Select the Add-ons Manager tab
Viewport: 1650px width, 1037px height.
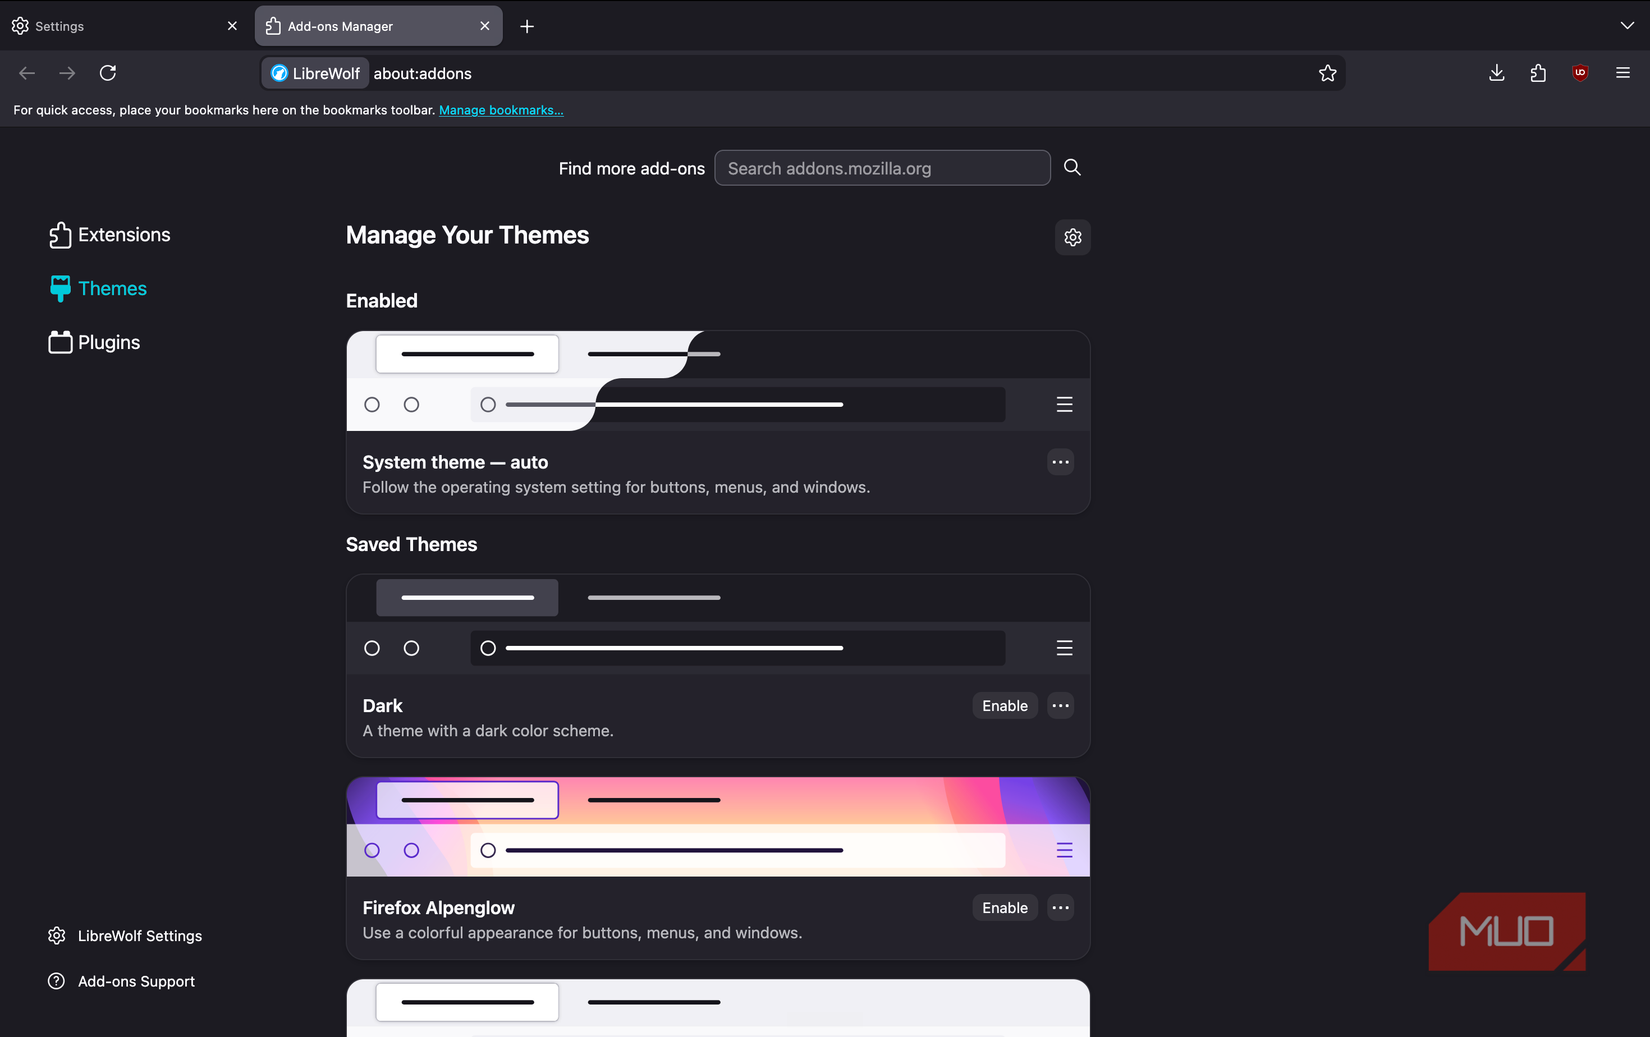pos(378,26)
